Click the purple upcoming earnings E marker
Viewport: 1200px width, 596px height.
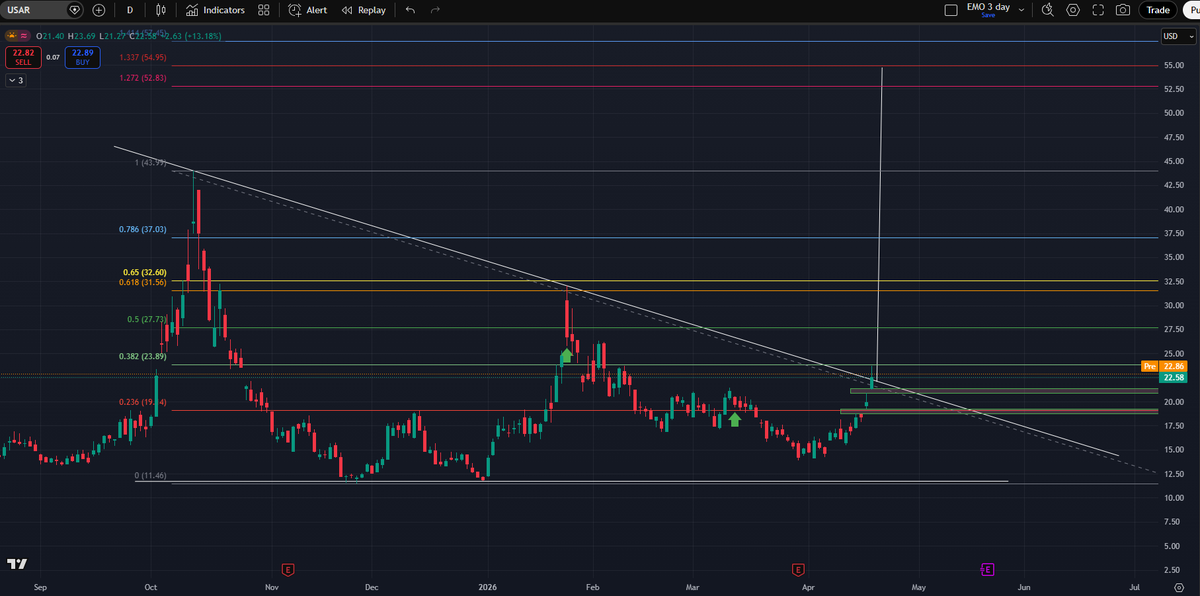point(987,569)
